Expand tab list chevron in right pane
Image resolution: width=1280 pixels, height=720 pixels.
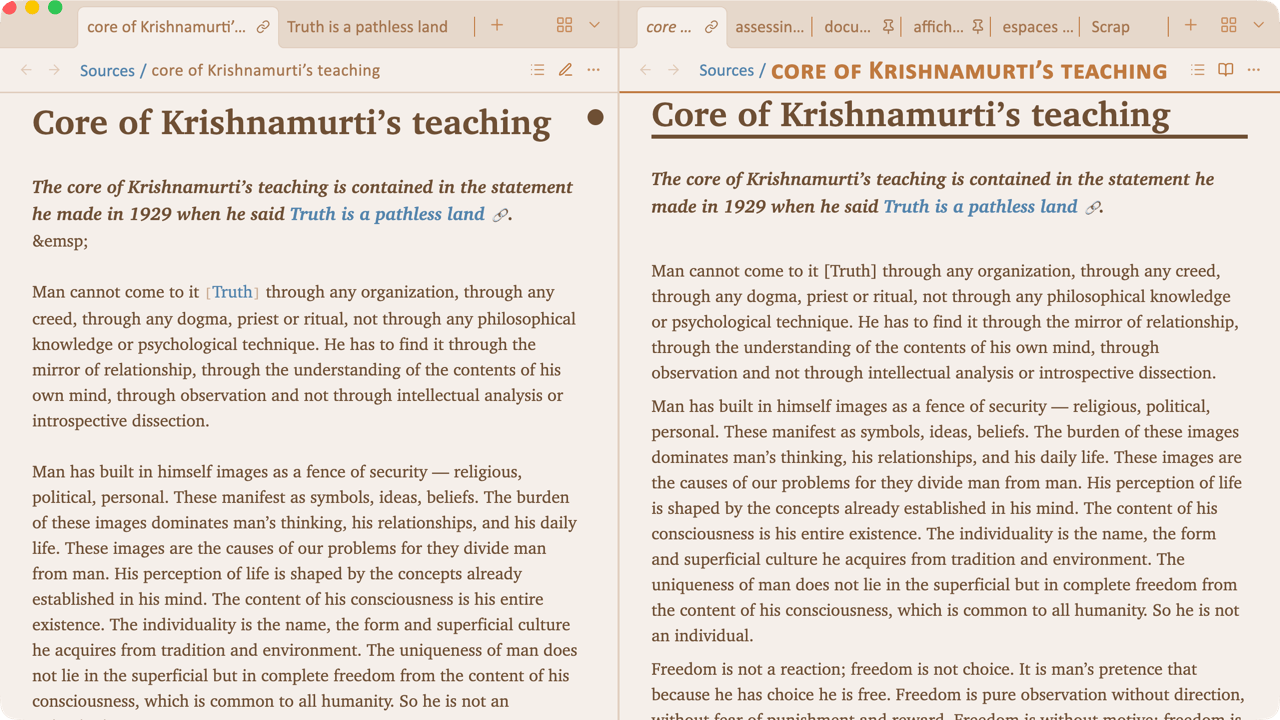point(1259,26)
